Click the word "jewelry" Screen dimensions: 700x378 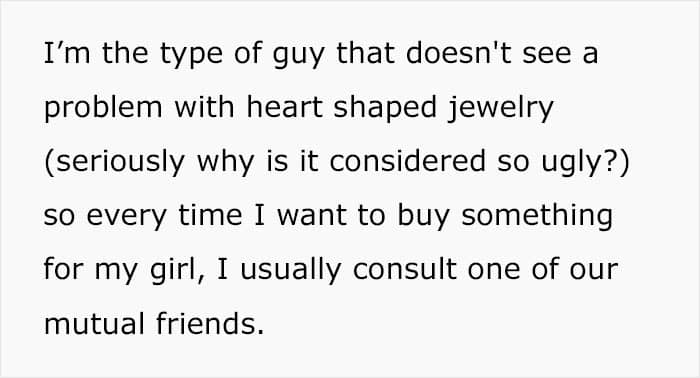click(500, 109)
